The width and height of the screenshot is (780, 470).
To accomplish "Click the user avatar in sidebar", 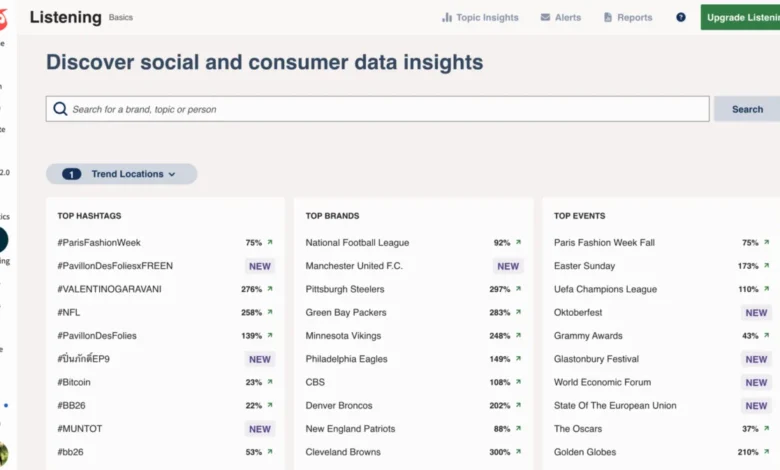I will click(3, 454).
